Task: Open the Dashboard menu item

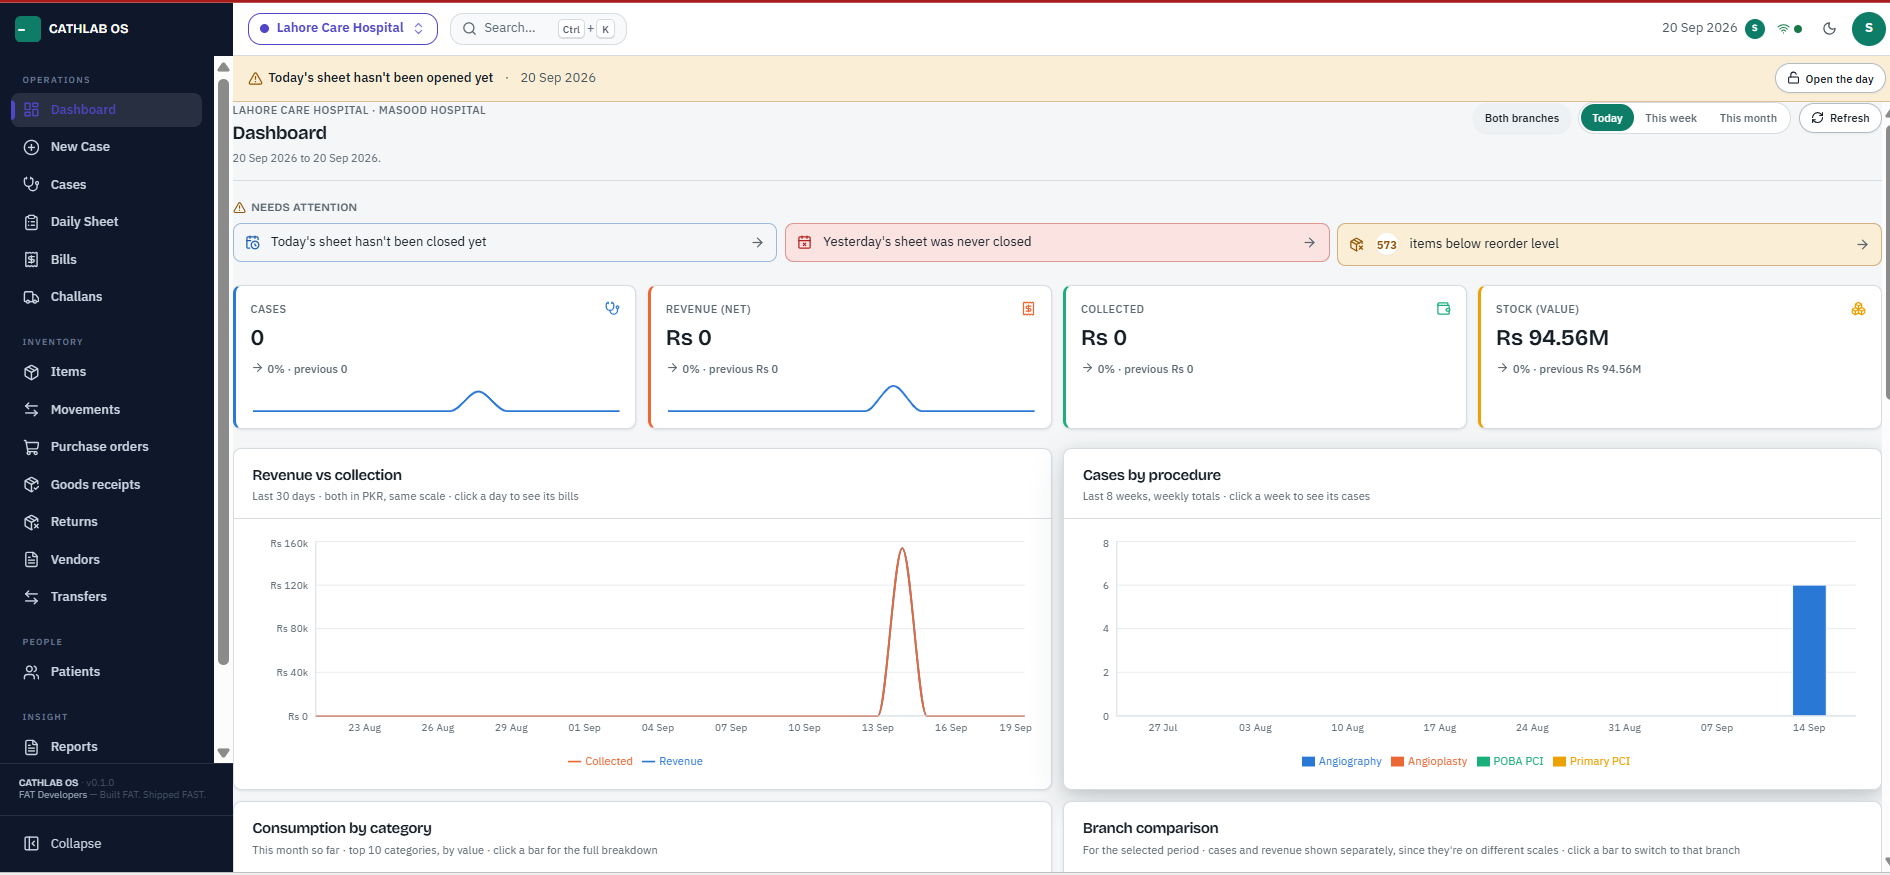Action: pos(106,110)
